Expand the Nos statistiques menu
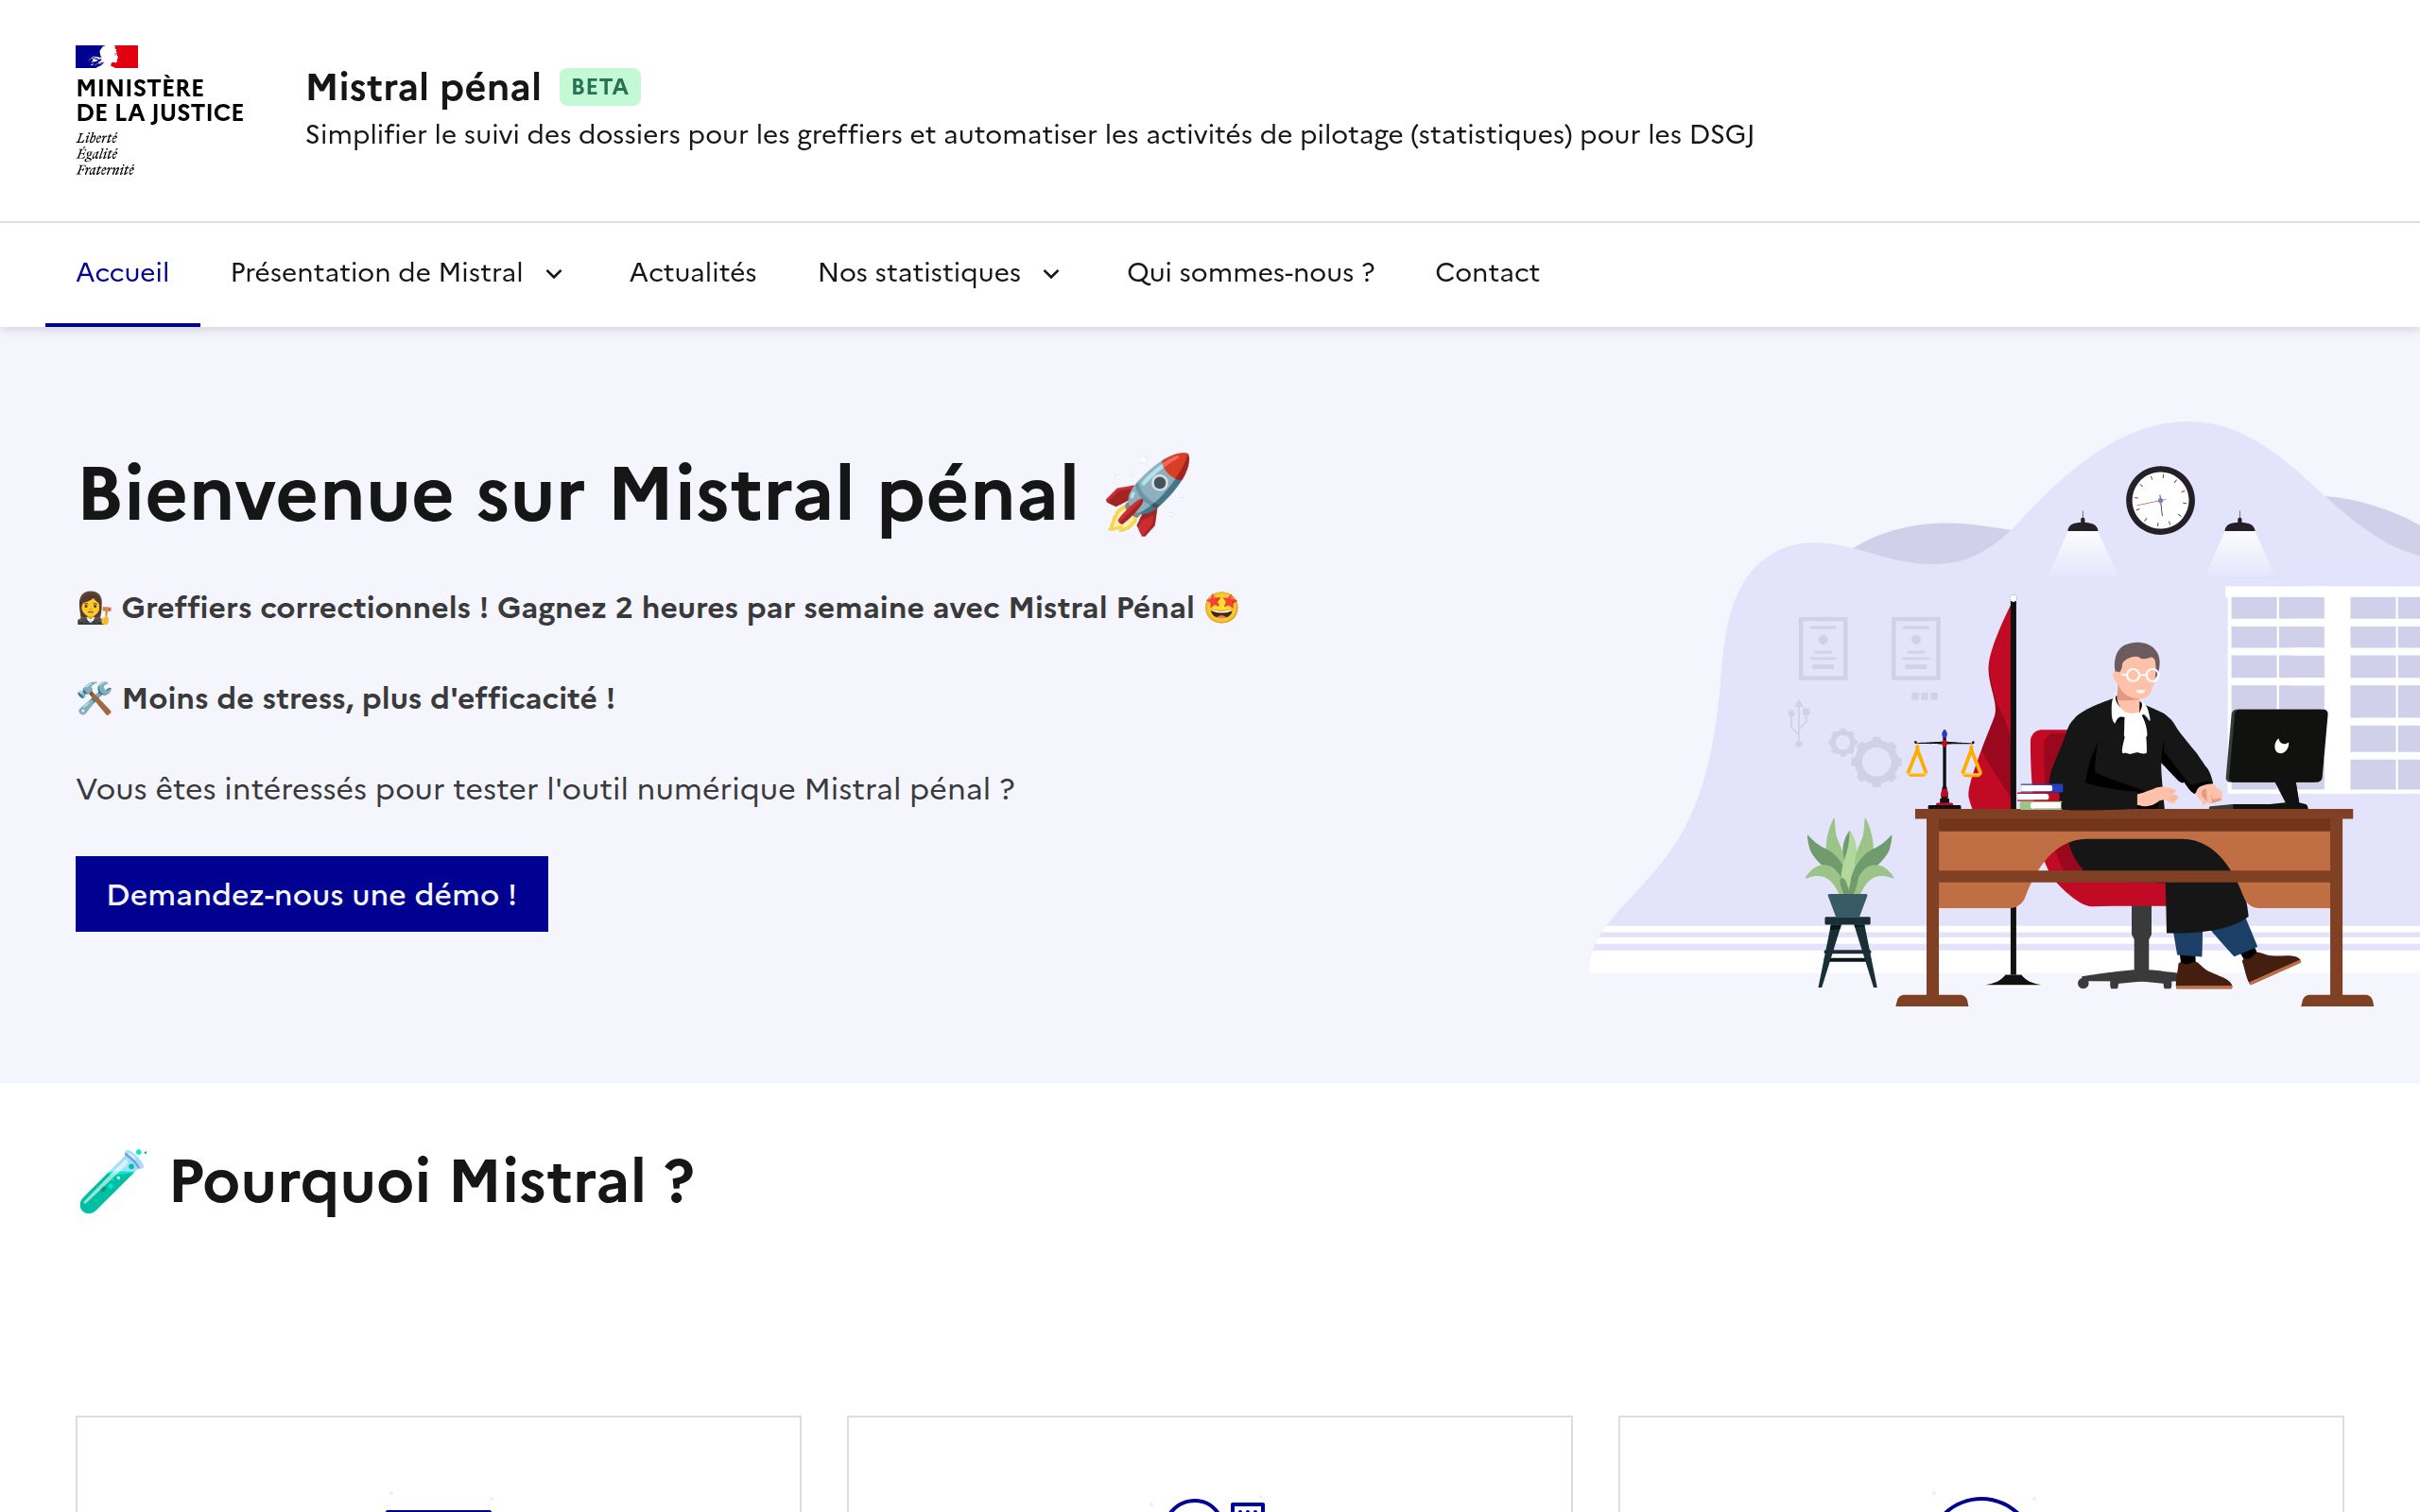 tap(940, 273)
